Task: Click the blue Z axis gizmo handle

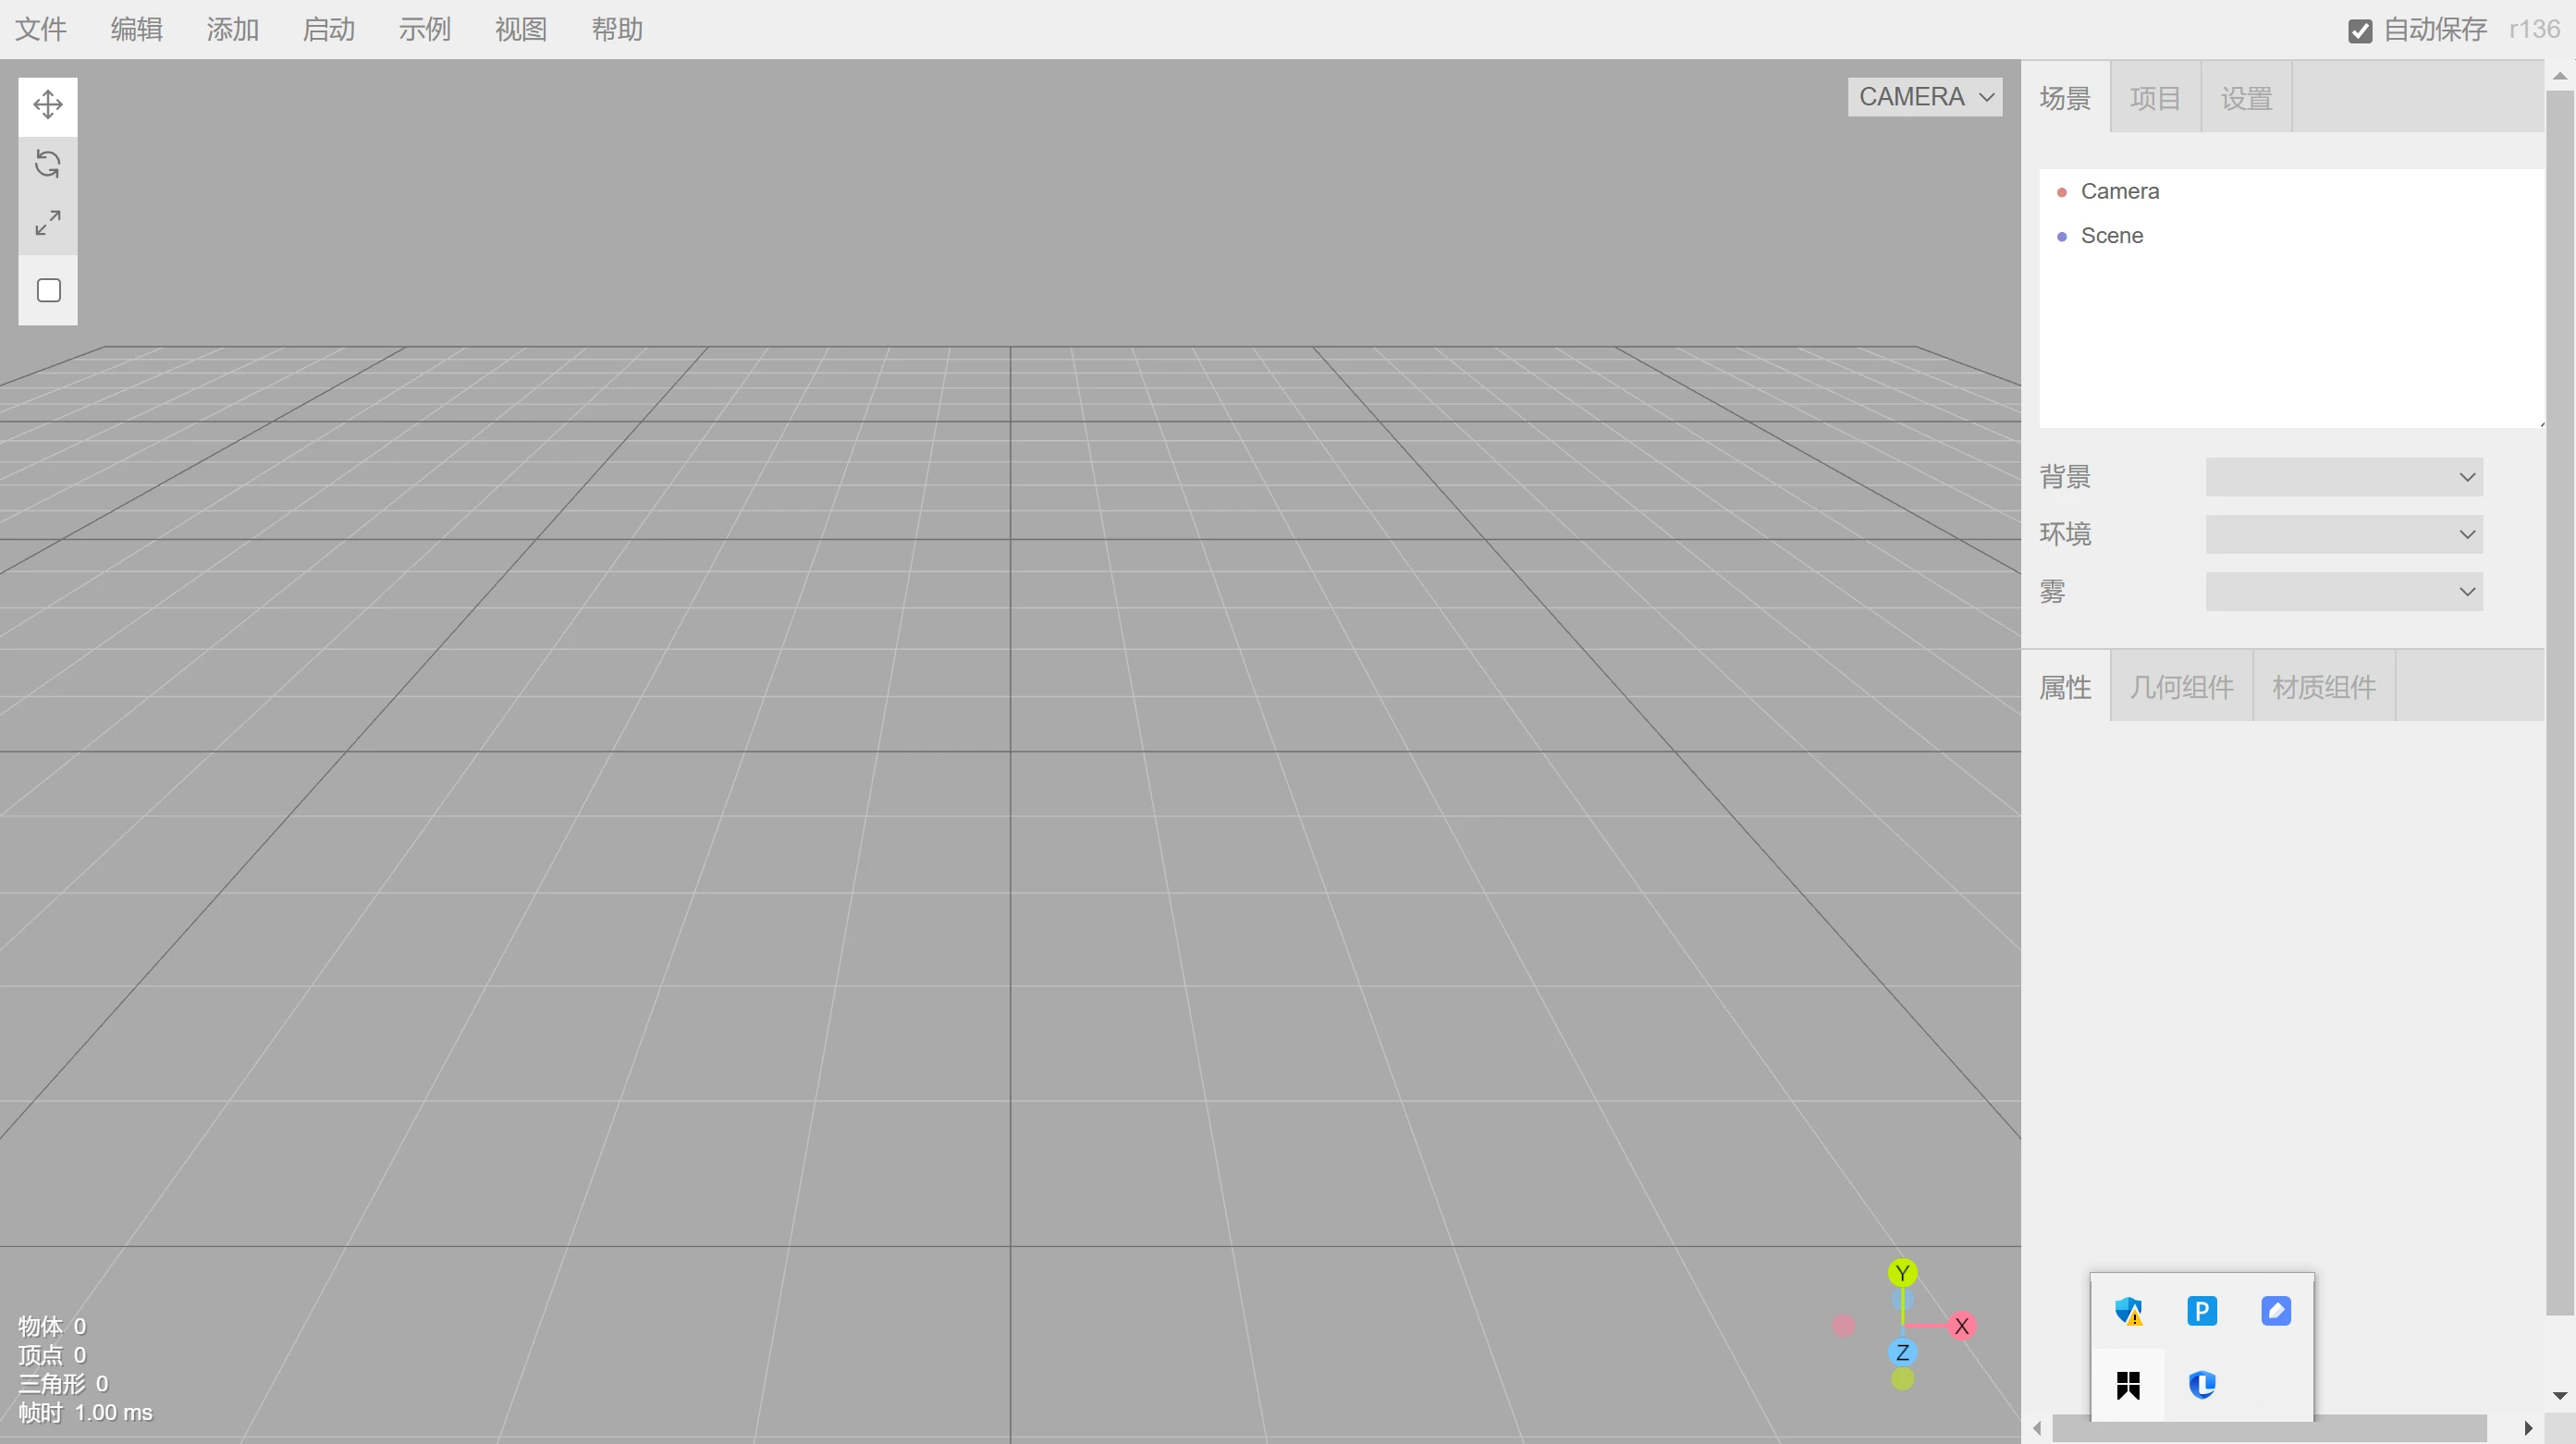Action: (x=1902, y=1352)
